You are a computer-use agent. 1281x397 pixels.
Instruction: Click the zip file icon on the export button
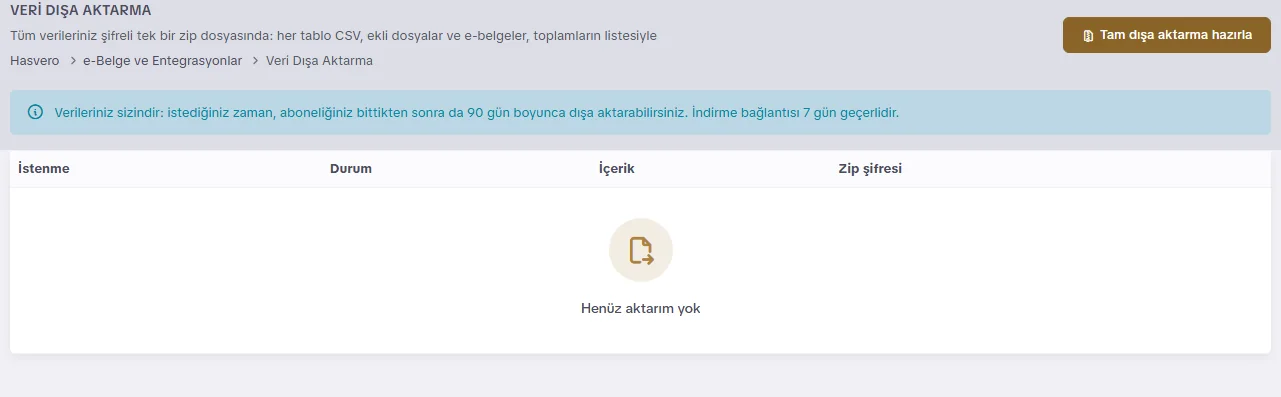pos(1088,35)
